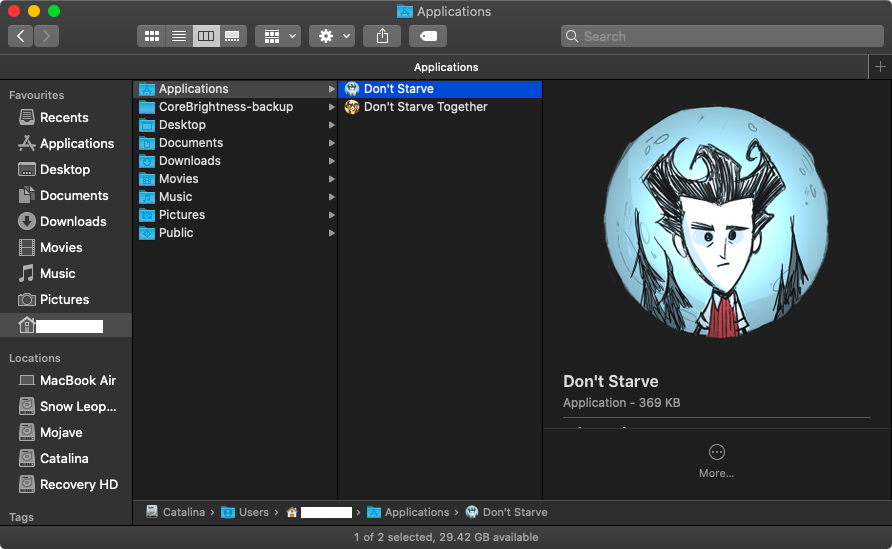This screenshot has height=549, width=892.
Task: Open Desktop in the sidebar
Action: tap(66, 170)
